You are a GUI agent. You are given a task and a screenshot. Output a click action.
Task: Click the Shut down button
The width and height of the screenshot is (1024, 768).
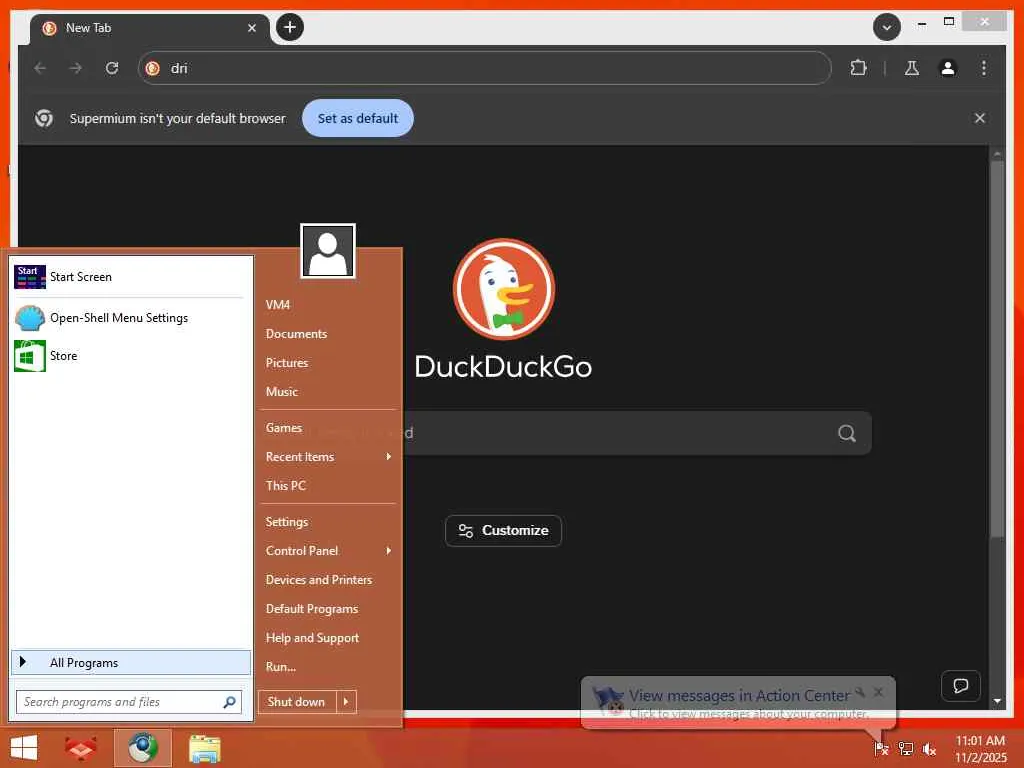click(x=297, y=702)
